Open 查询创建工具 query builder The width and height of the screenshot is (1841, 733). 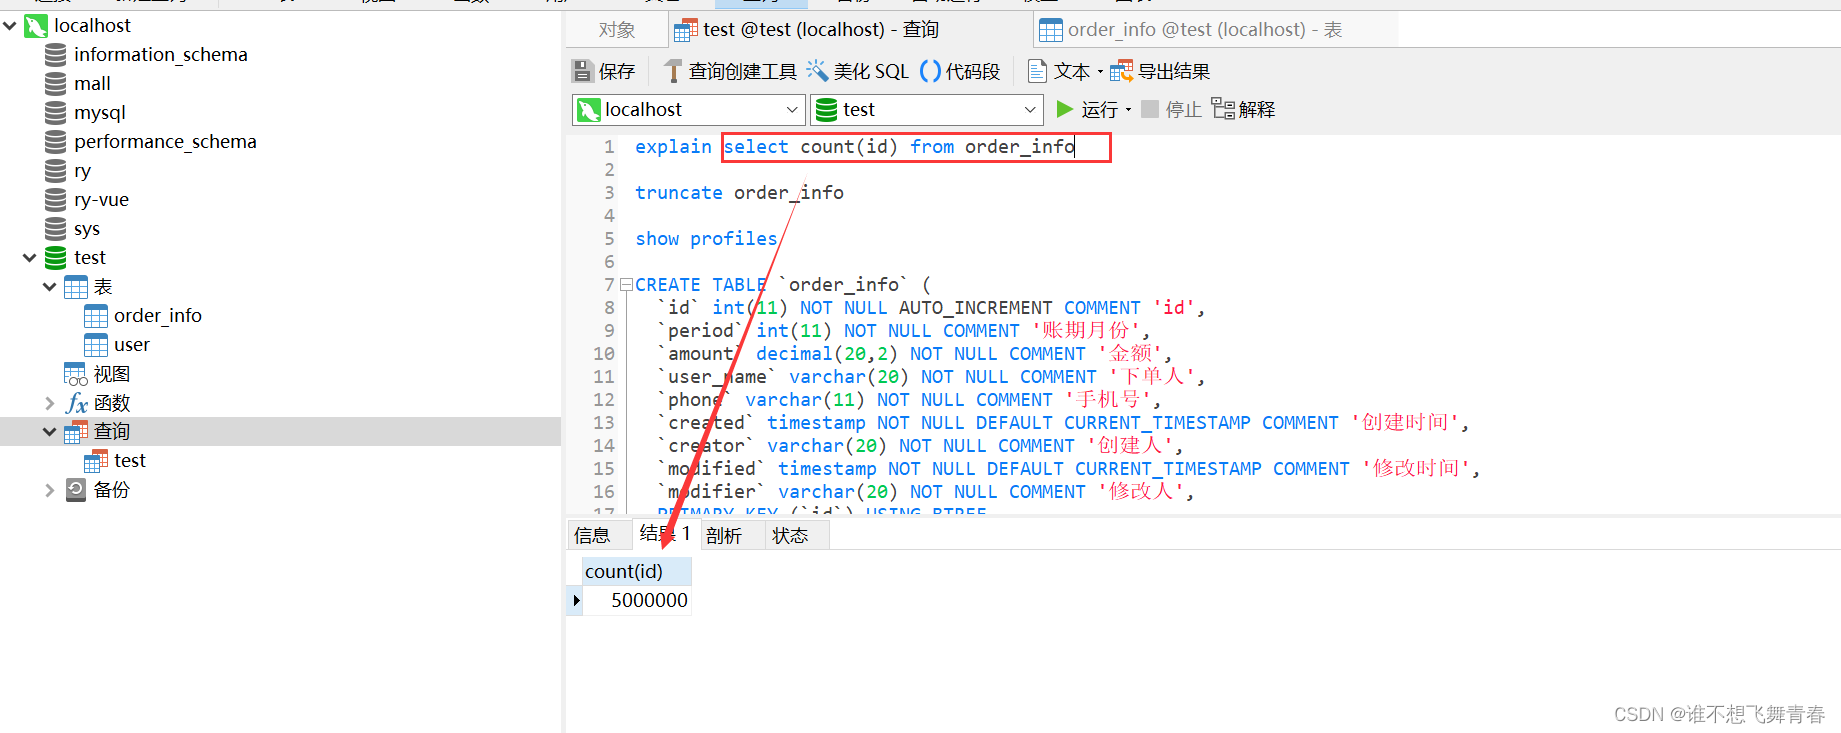click(x=730, y=71)
